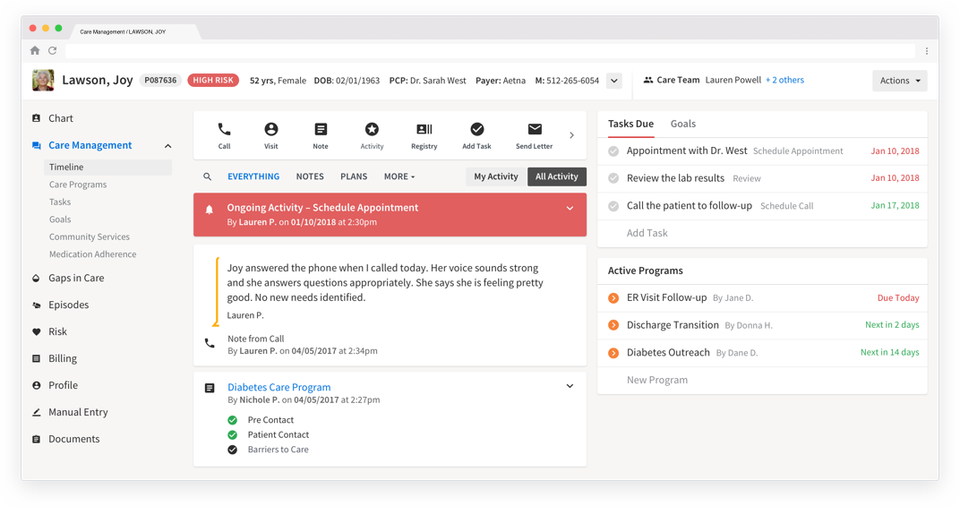Viewport: 960px width, 507px height.
Task: Toggle to My Activity view
Action: point(495,177)
